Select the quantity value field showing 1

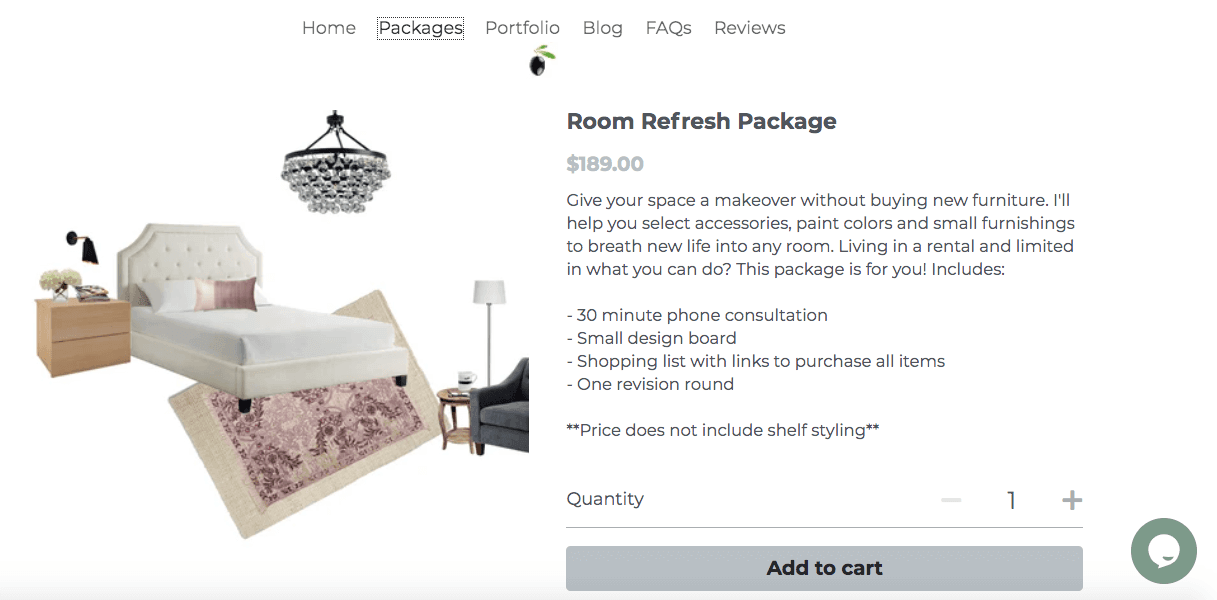(1010, 499)
